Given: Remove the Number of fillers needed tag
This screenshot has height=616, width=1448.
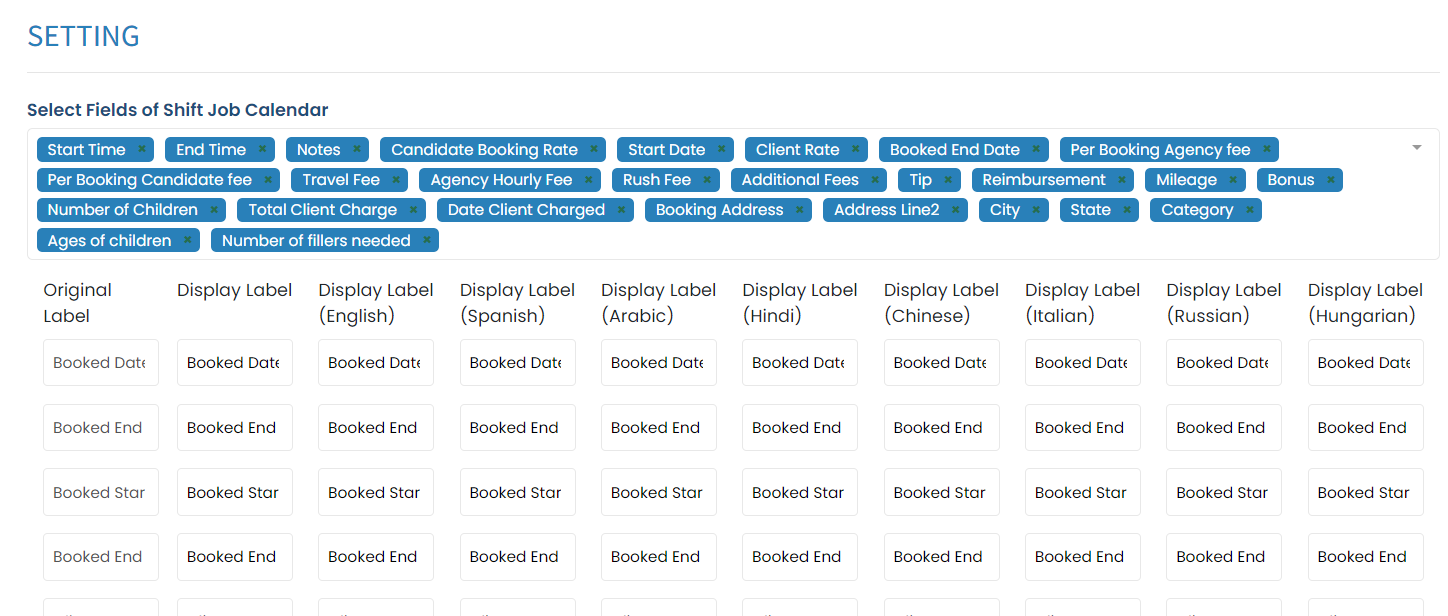Looking at the screenshot, I should 427,240.
